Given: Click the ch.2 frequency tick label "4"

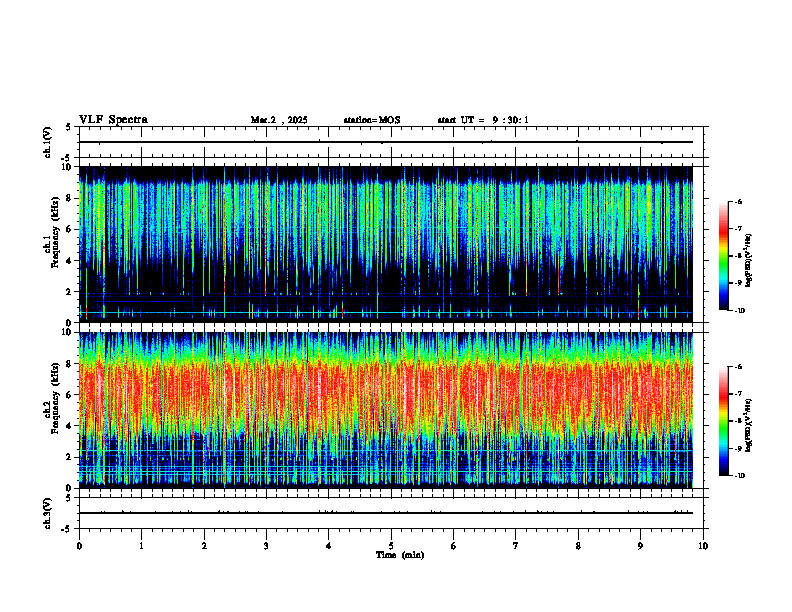Looking at the screenshot, I should (x=70, y=426).
